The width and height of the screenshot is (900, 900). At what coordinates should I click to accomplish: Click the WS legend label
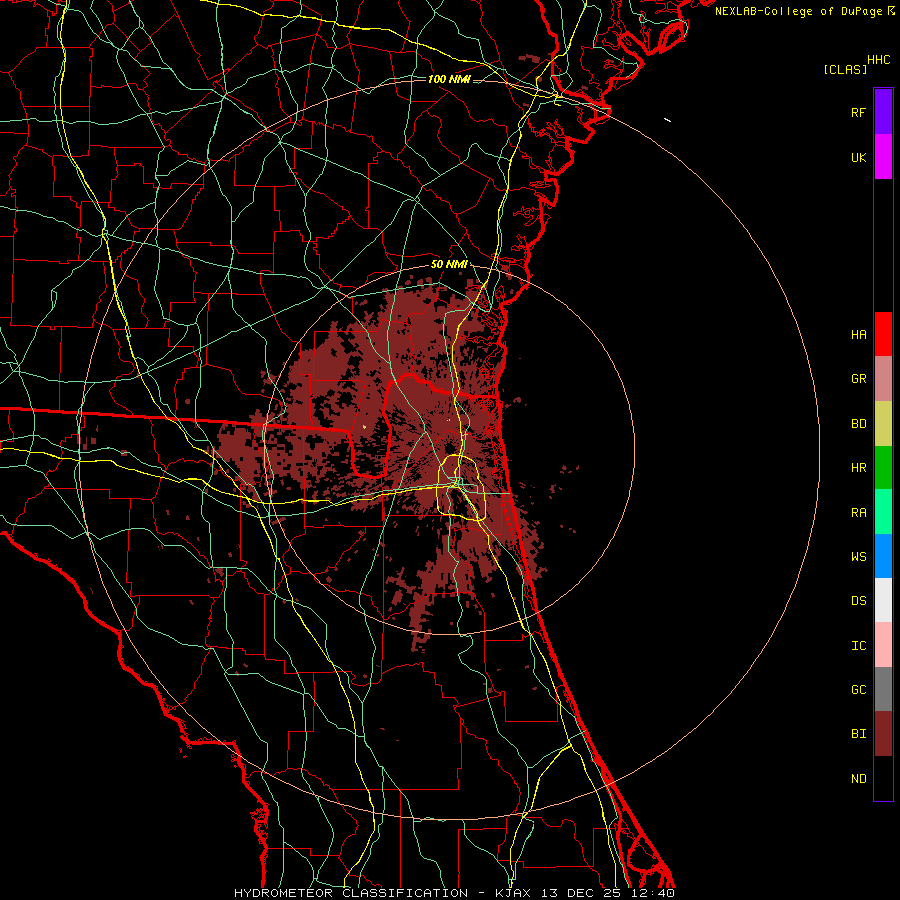tap(858, 557)
